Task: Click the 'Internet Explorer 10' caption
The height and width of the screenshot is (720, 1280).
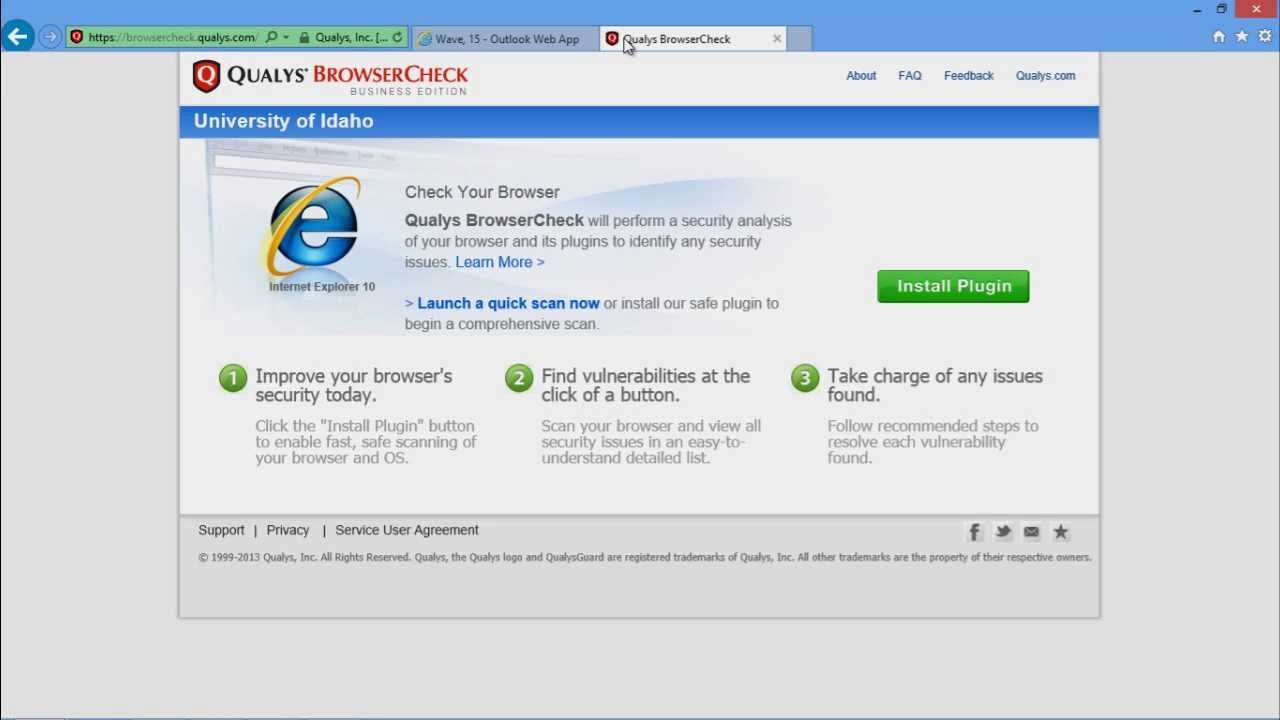Action: click(322, 287)
